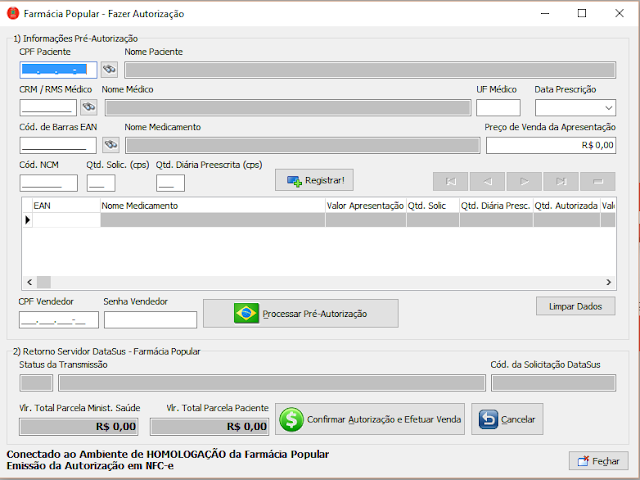Click the grid scroll left arrow
This screenshot has width=640, height=480.
point(29,282)
